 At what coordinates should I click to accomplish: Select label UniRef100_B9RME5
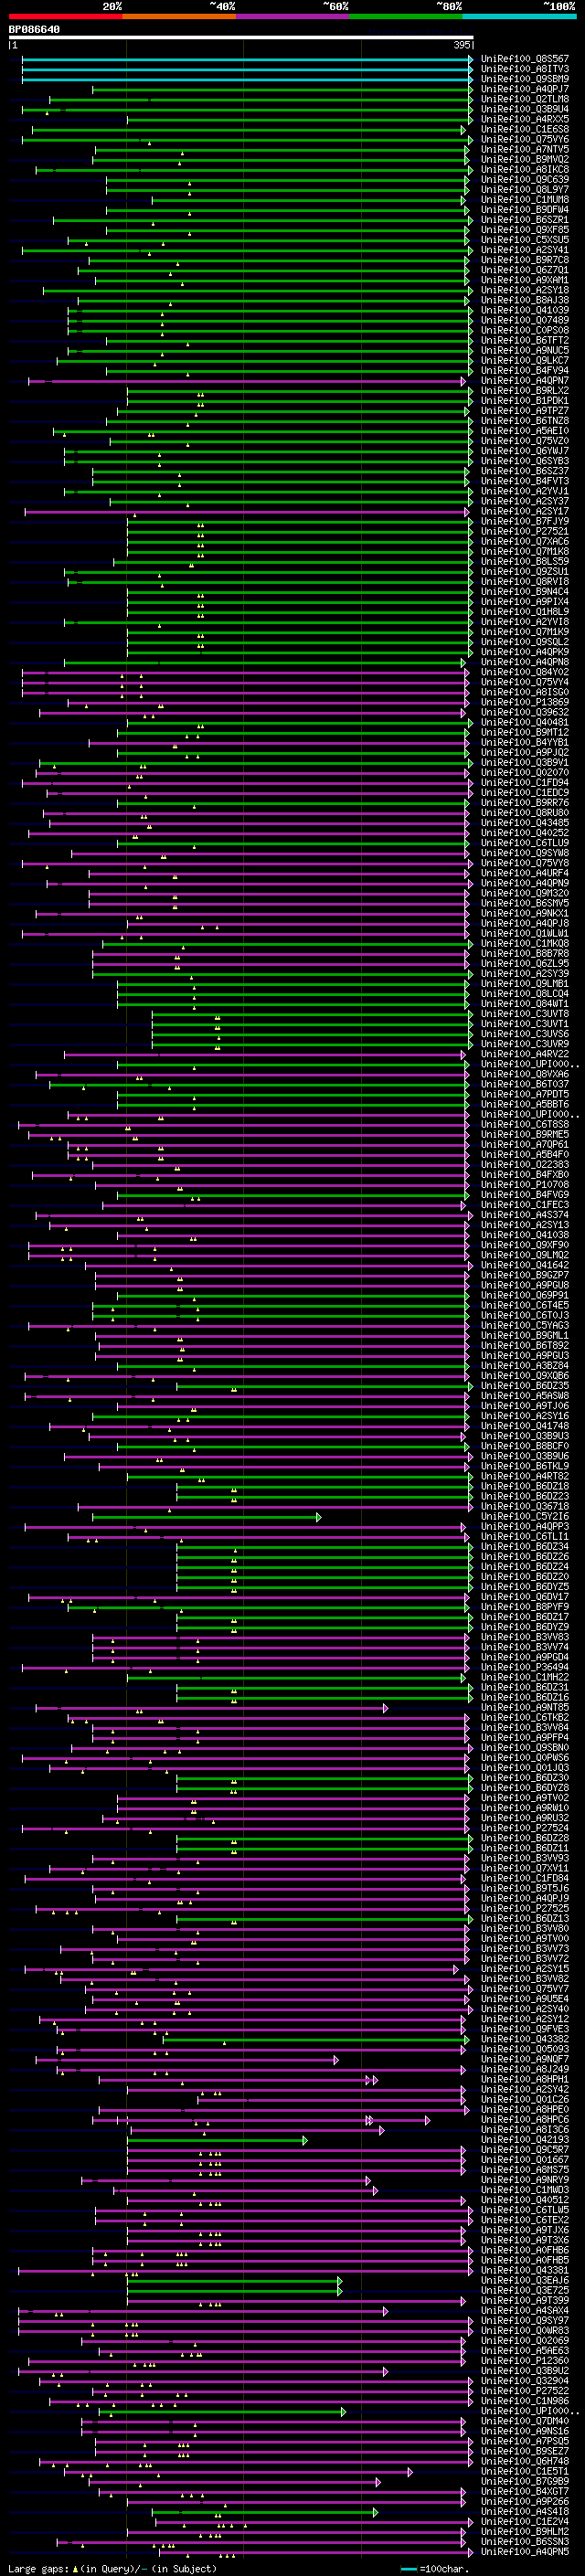pos(525,1135)
